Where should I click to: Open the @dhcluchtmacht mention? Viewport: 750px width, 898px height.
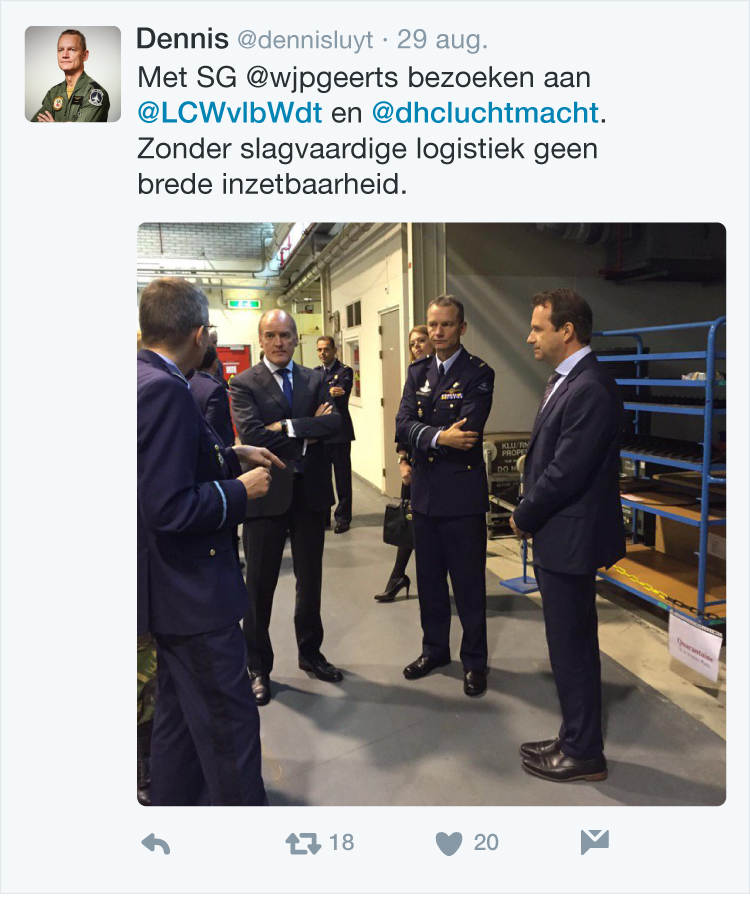(x=485, y=113)
